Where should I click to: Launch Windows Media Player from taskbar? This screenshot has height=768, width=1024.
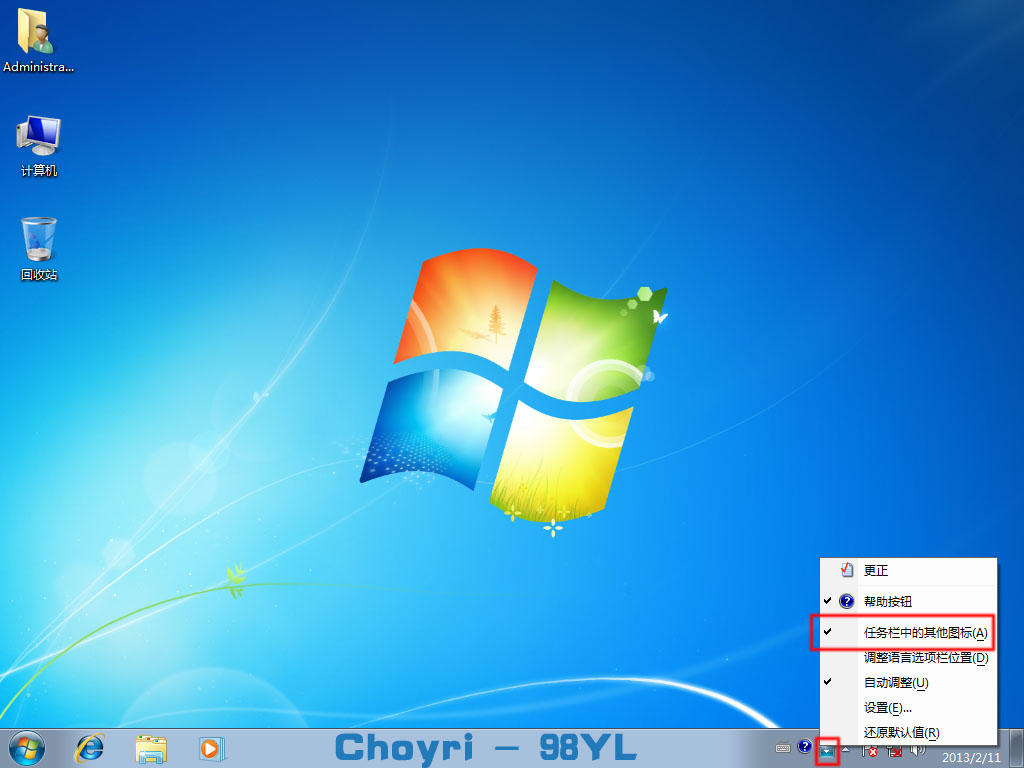pos(212,748)
